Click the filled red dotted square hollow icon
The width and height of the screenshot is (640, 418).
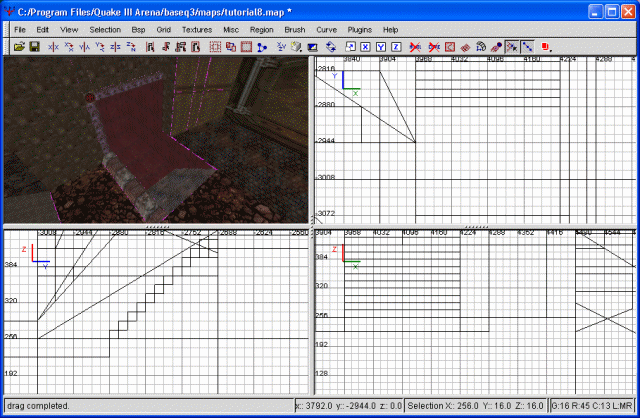pyautogui.click(x=246, y=47)
